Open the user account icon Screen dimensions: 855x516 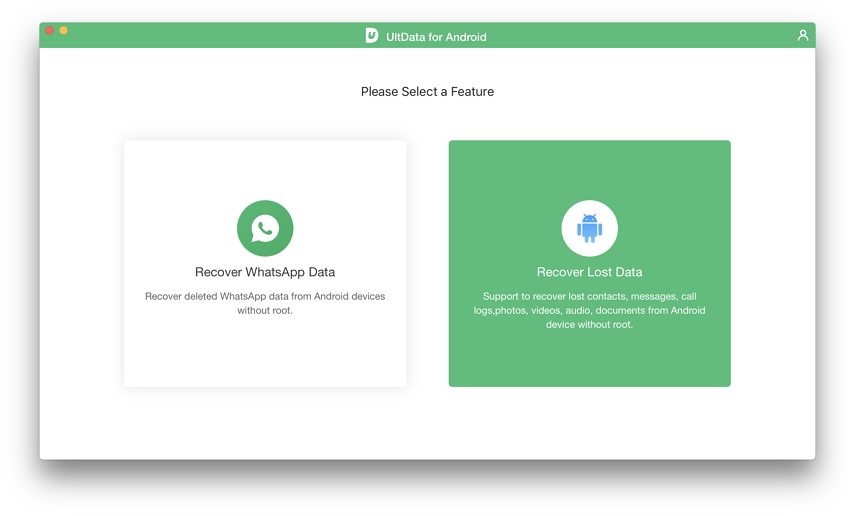[803, 35]
